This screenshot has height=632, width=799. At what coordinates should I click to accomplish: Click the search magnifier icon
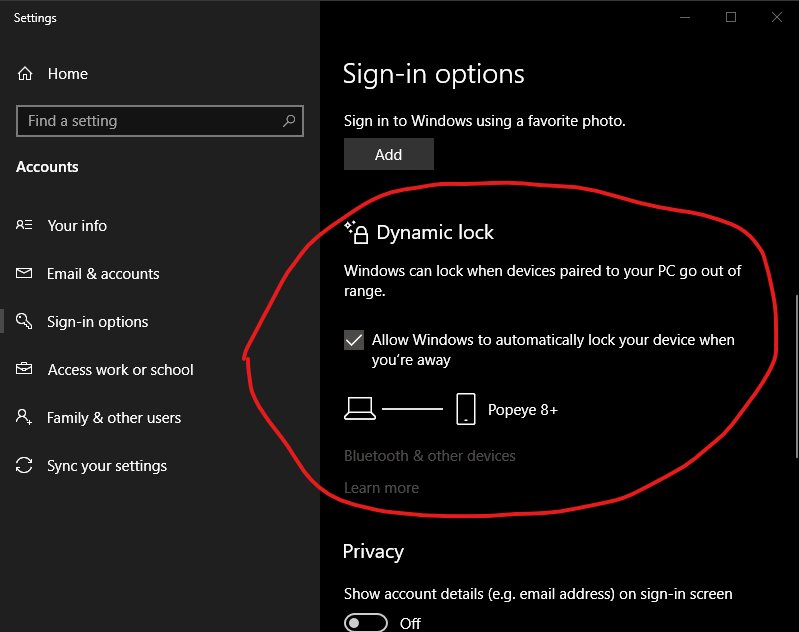pos(289,121)
